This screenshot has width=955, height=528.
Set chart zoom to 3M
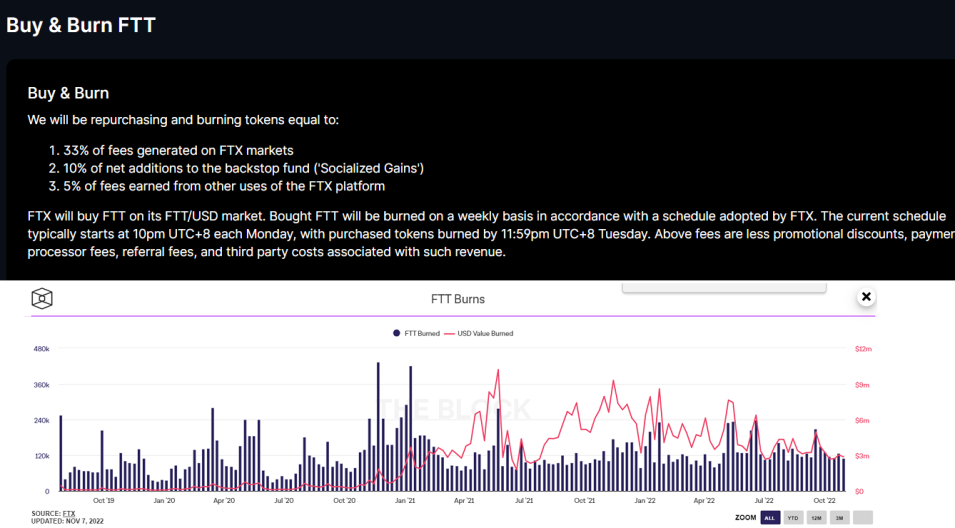pos(839,518)
